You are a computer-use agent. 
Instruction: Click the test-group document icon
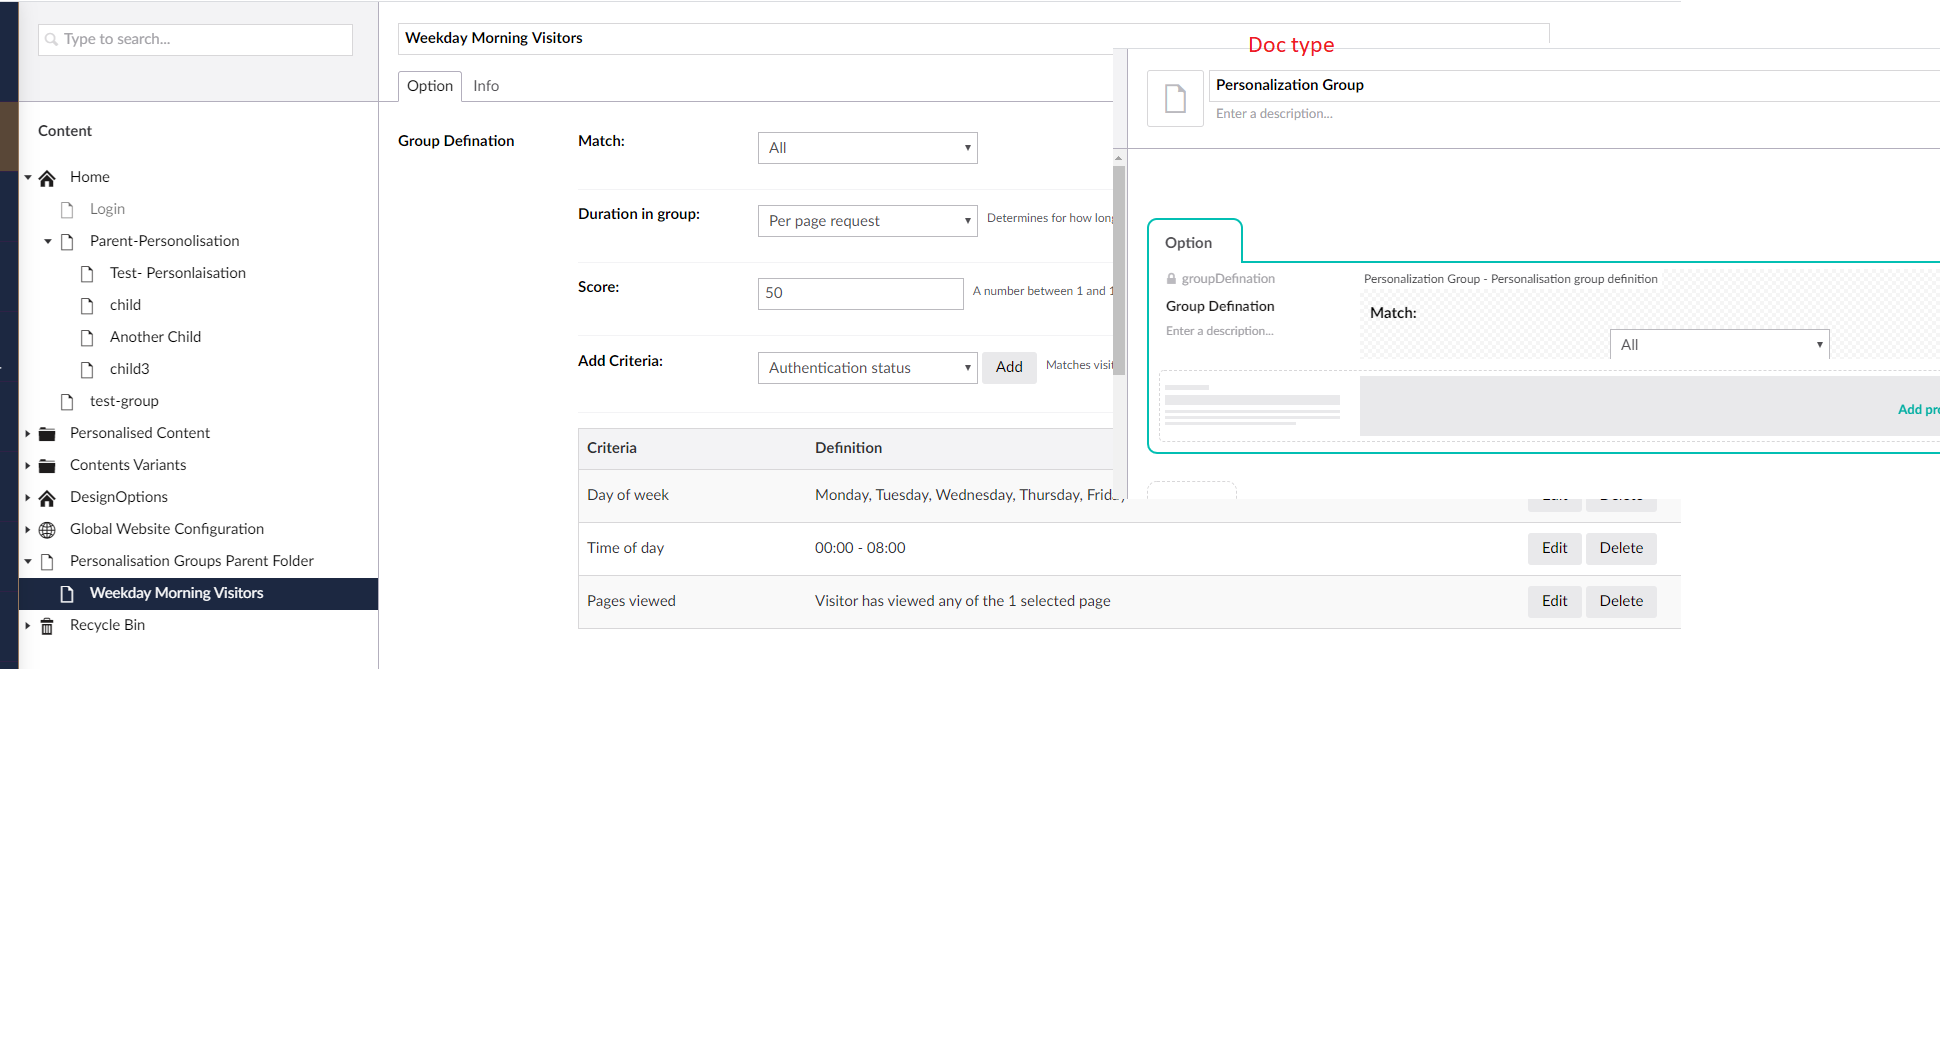point(67,402)
